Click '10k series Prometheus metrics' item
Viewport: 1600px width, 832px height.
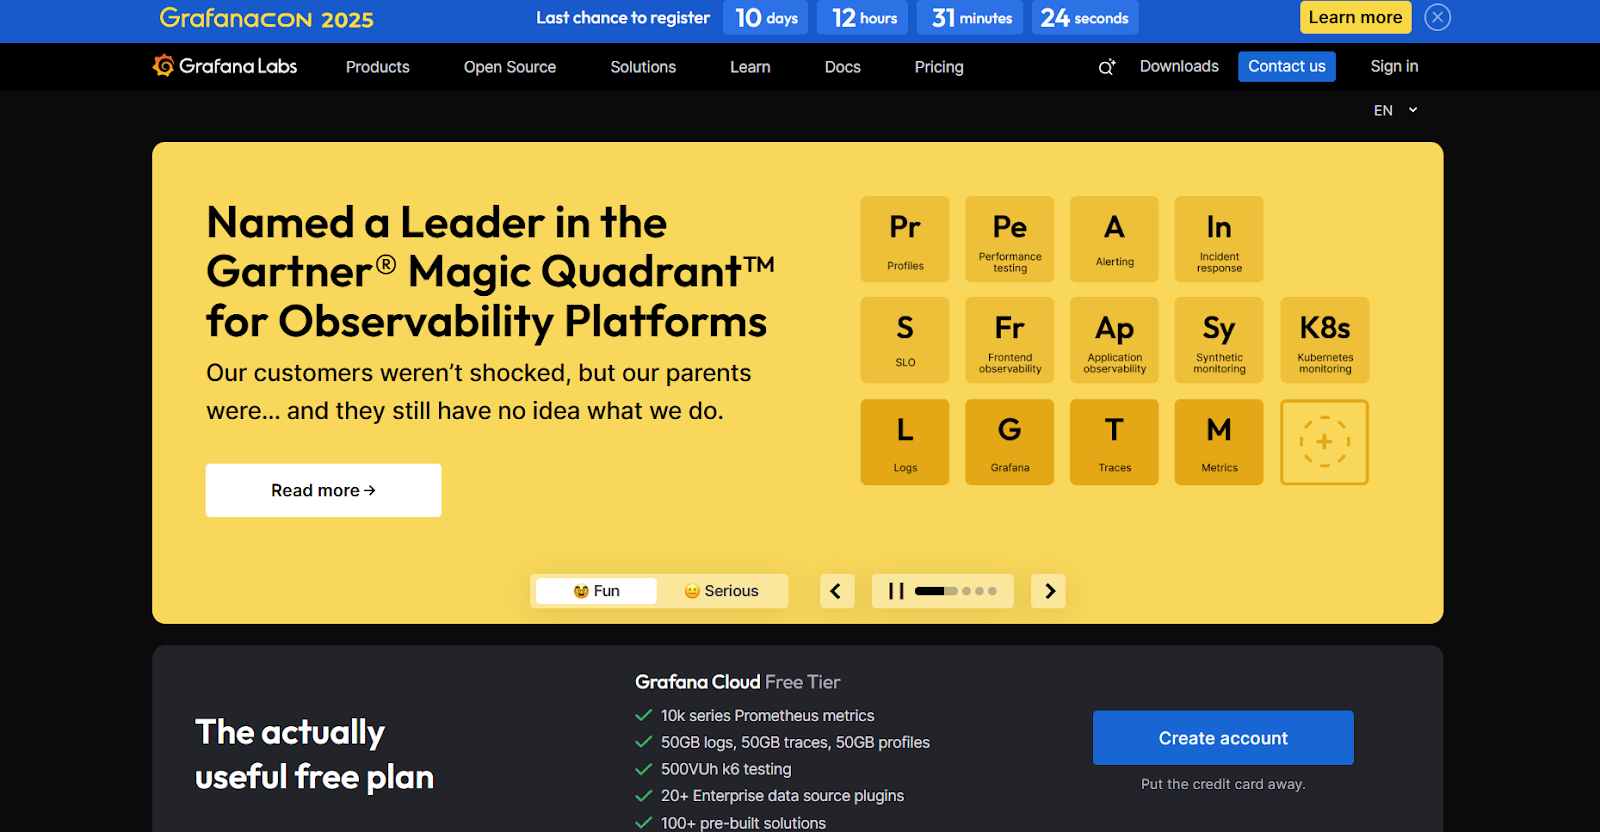tap(767, 716)
